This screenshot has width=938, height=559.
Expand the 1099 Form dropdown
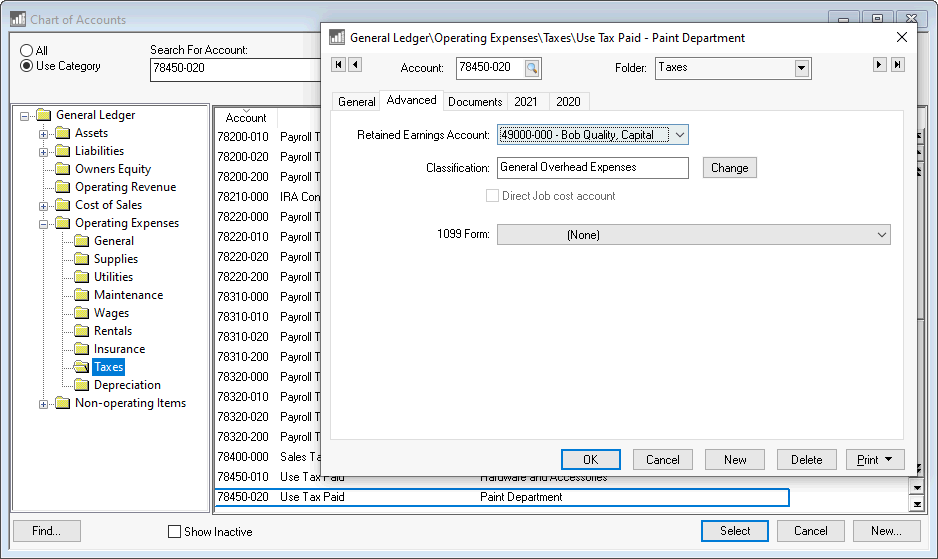(881, 235)
